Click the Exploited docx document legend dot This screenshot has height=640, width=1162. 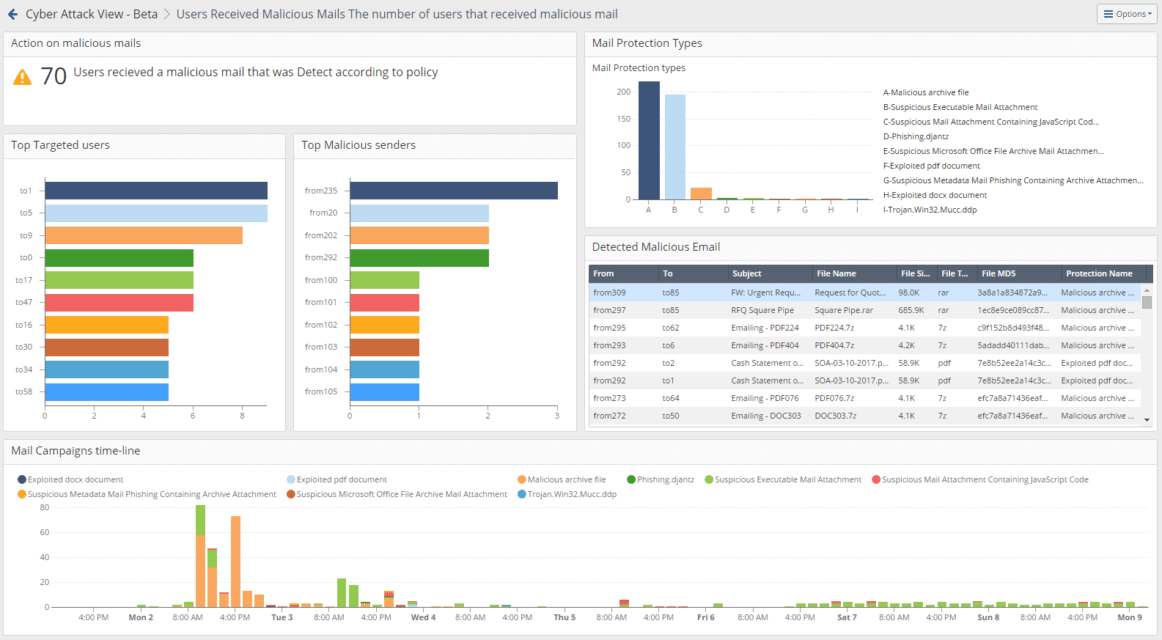pyautogui.click(x=22, y=480)
